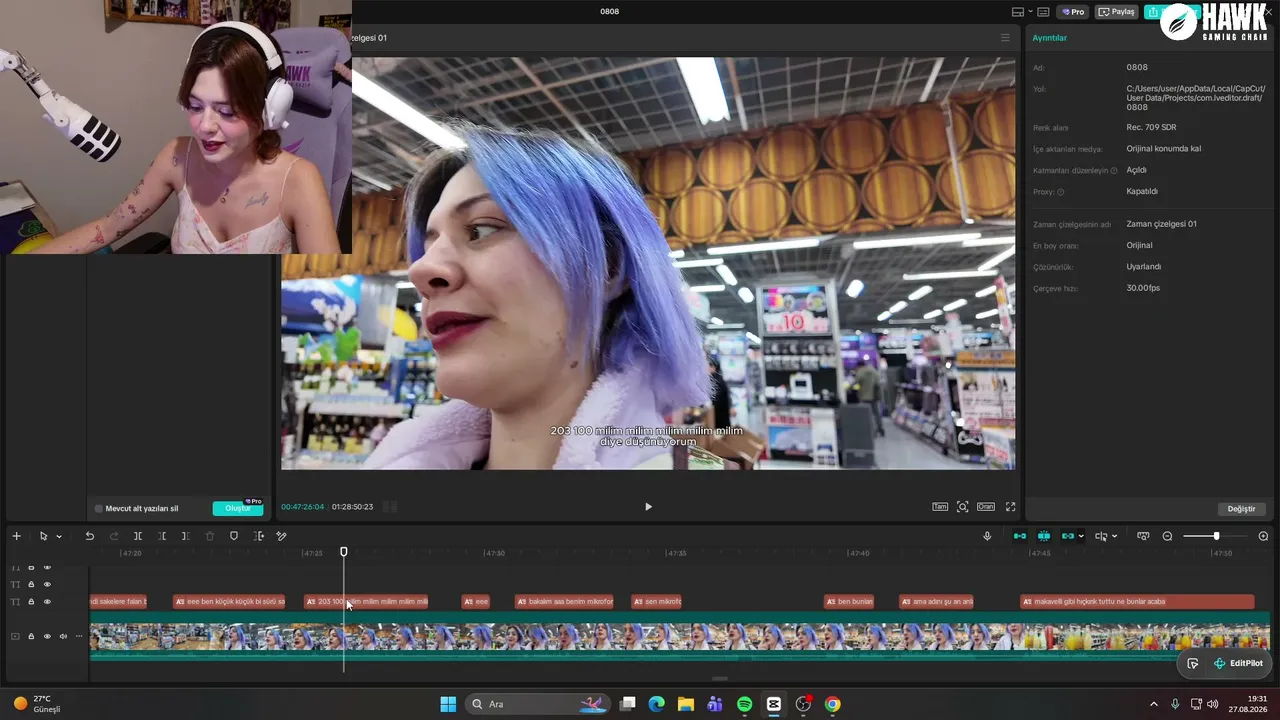Select caption clip 'ben bunları'
Screen dimensions: 1280x720
click(x=849, y=602)
